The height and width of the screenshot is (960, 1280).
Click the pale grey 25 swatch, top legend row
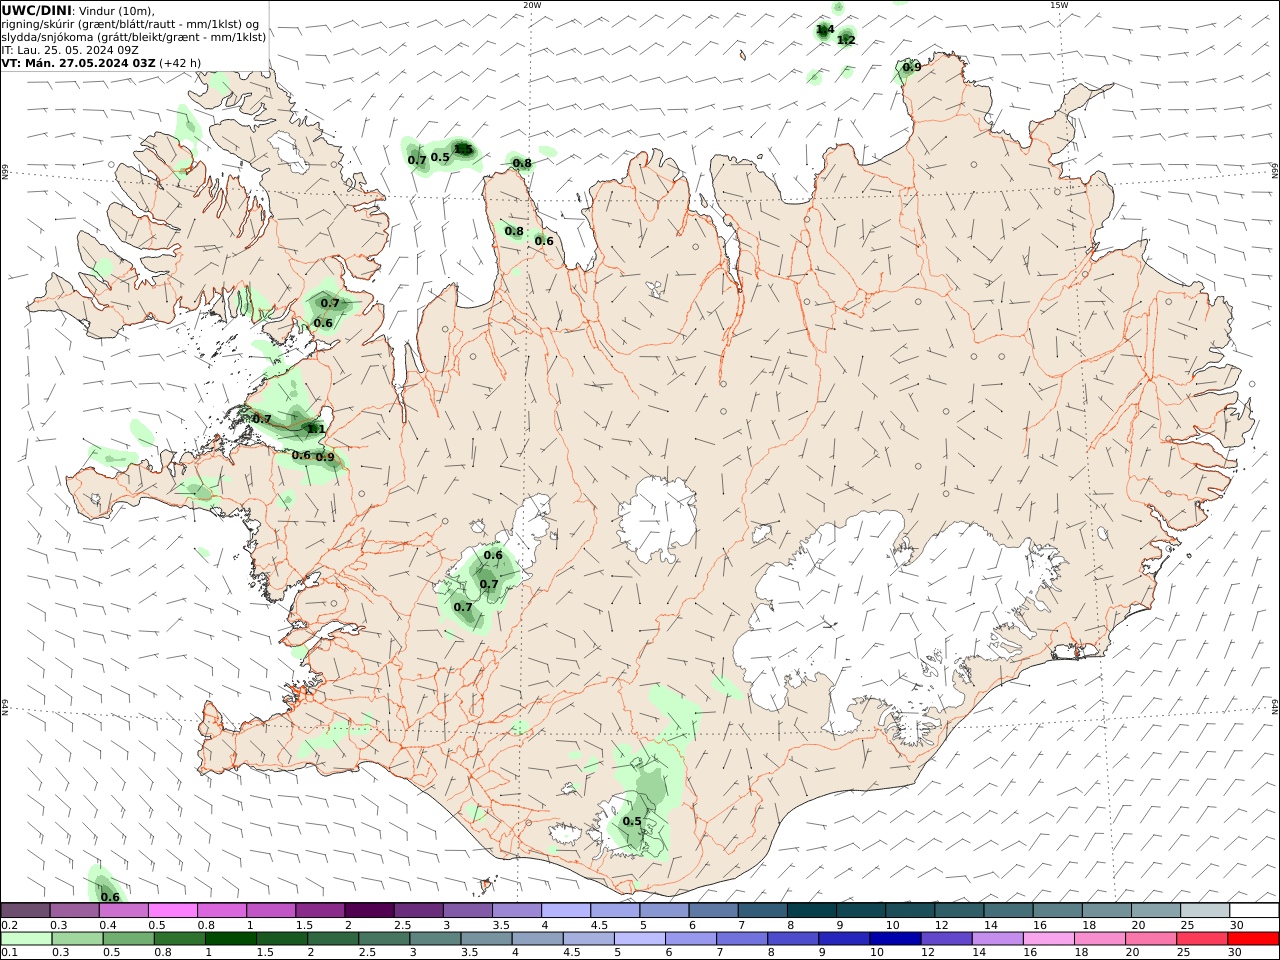coord(1205,910)
